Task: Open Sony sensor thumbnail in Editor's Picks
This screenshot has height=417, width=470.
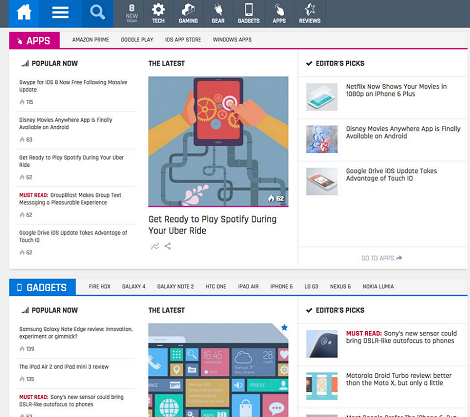Action: click(322, 344)
